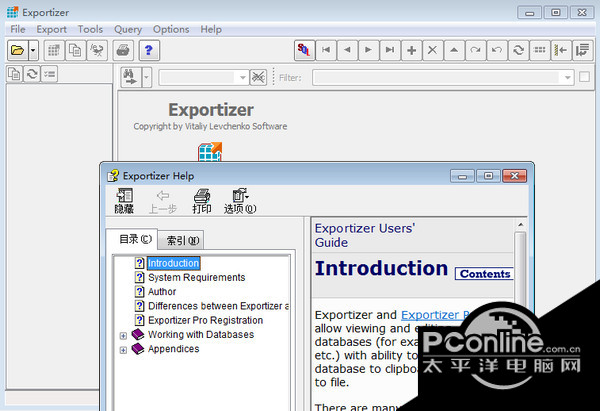Open the File menu
The width and height of the screenshot is (600, 411).
click(x=18, y=29)
